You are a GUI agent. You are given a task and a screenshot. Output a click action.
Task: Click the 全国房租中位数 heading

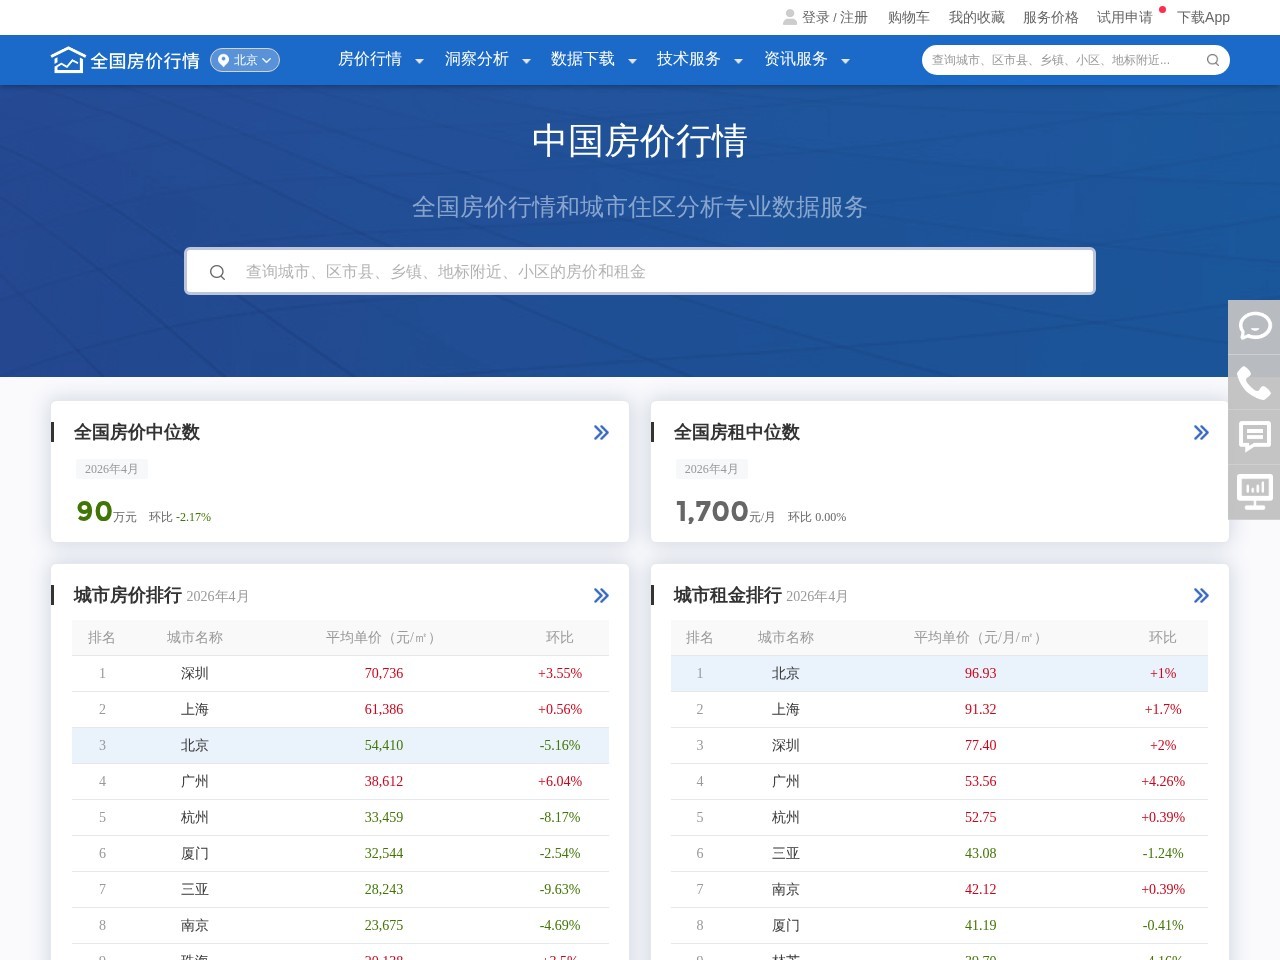[737, 432]
